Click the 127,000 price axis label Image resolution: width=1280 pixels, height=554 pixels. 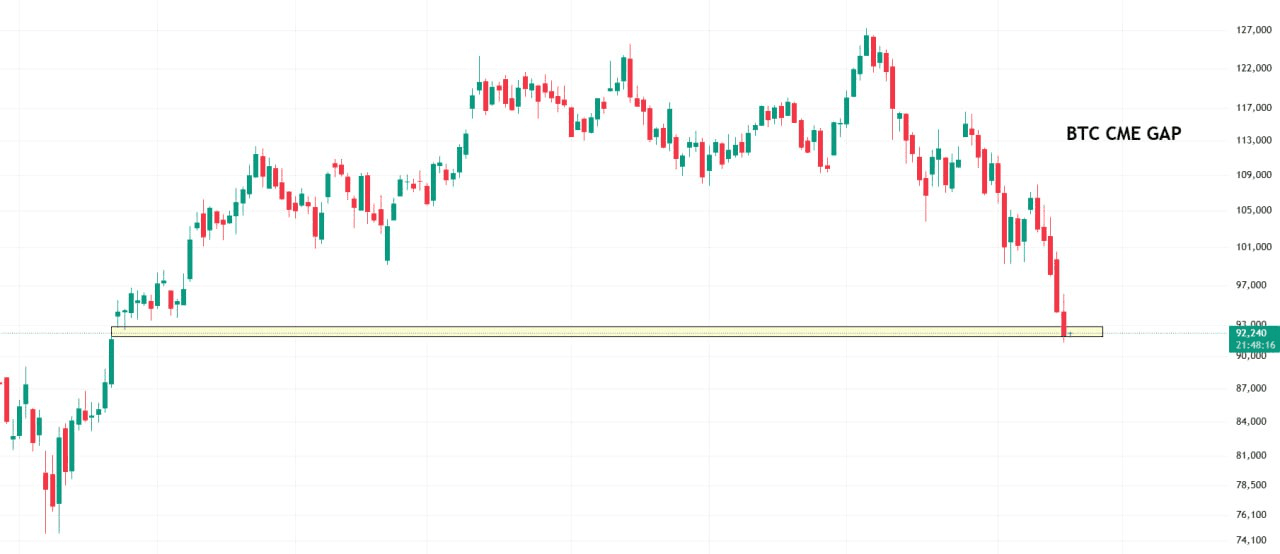[x=1253, y=30]
